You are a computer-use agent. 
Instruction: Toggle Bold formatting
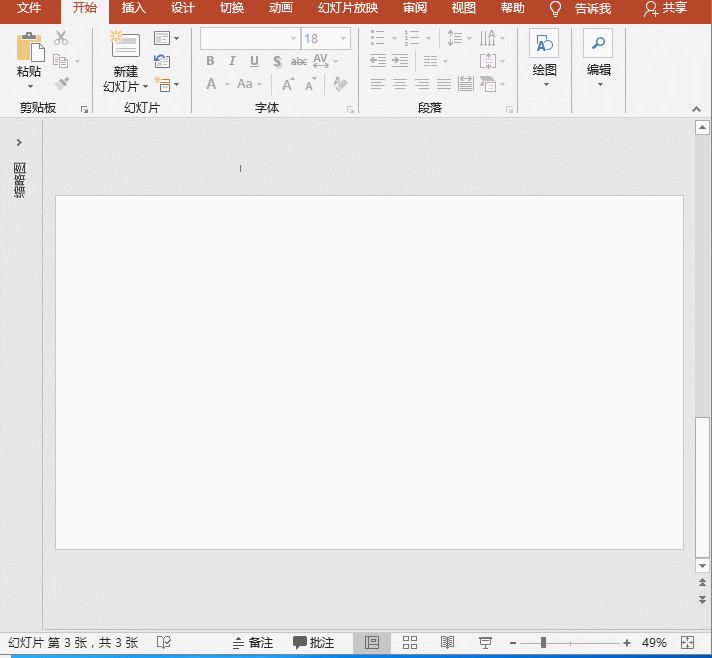(x=210, y=61)
